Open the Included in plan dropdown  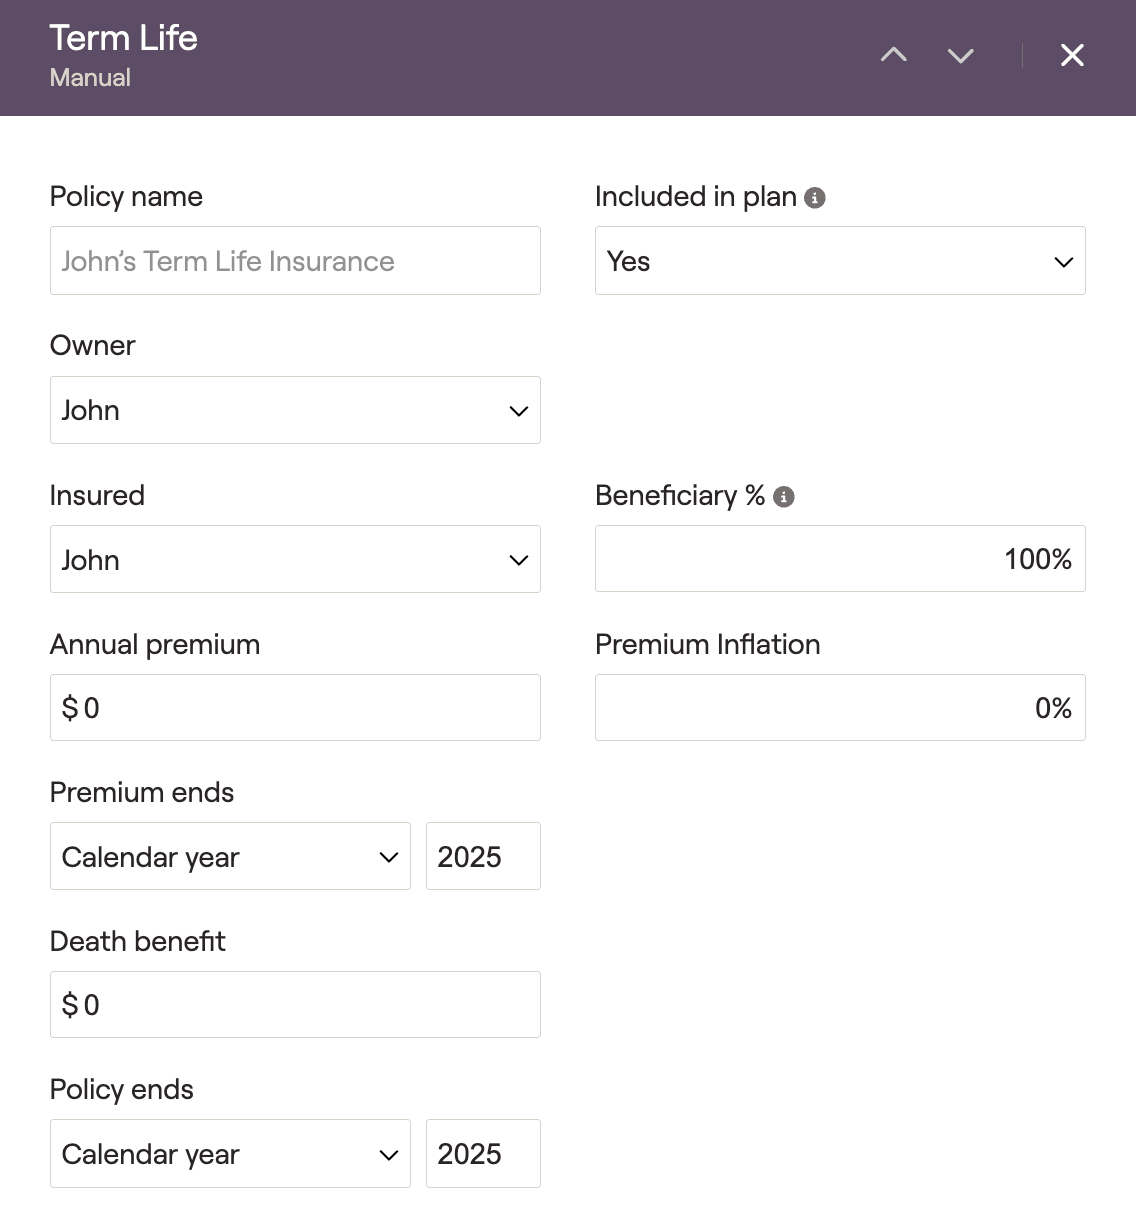tap(839, 261)
